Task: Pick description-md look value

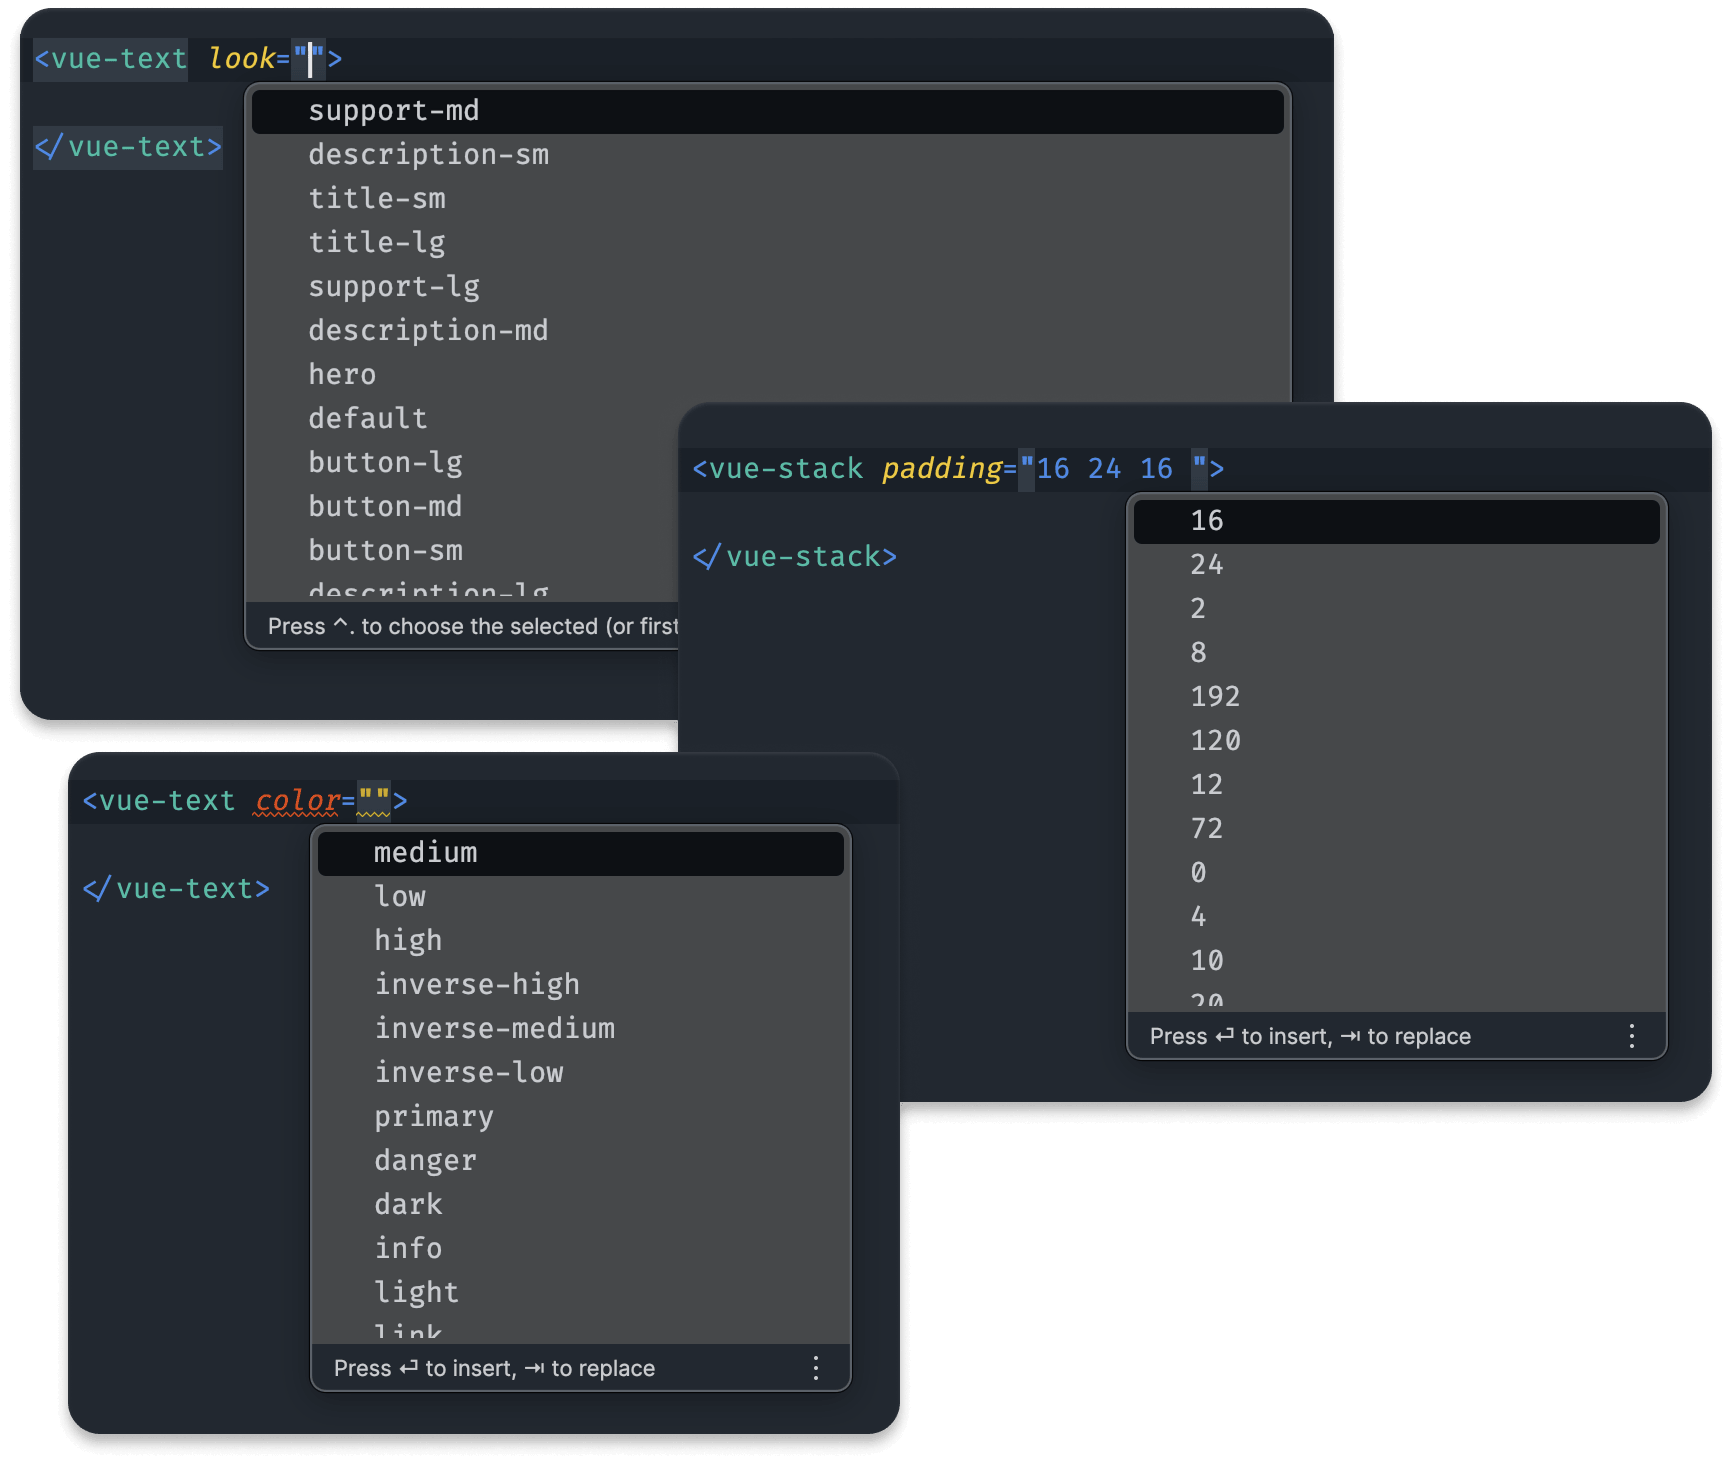Action: tap(768, 331)
